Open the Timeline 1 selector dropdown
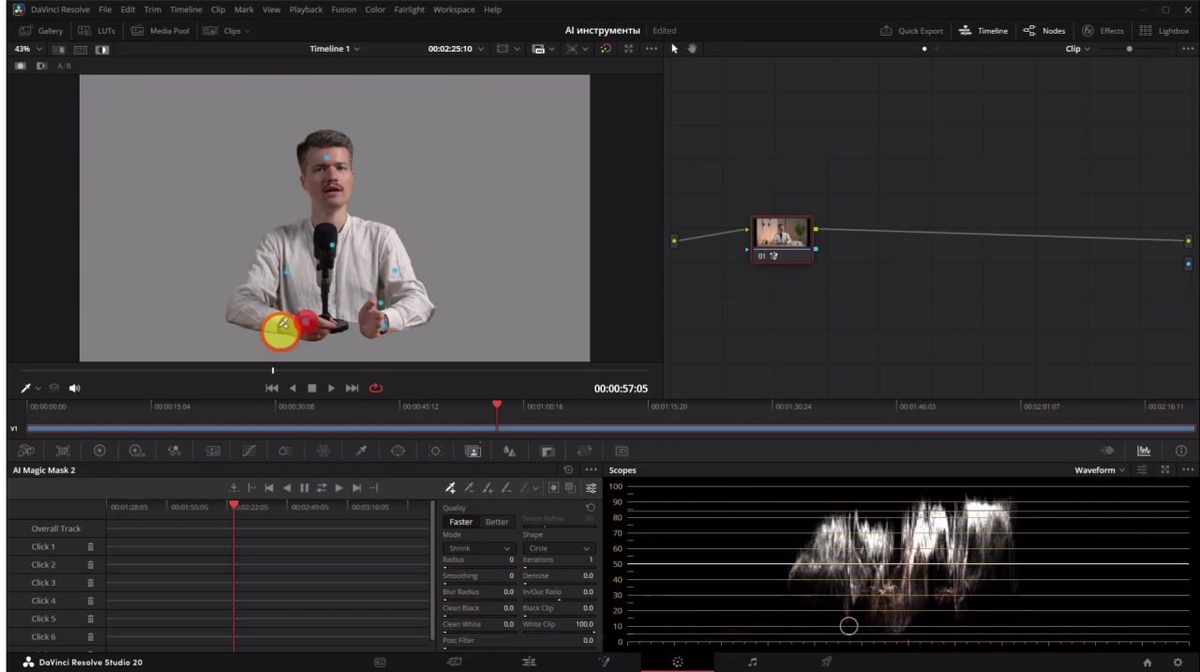The height and width of the screenshot is (672, 1200). click(334, 48)
